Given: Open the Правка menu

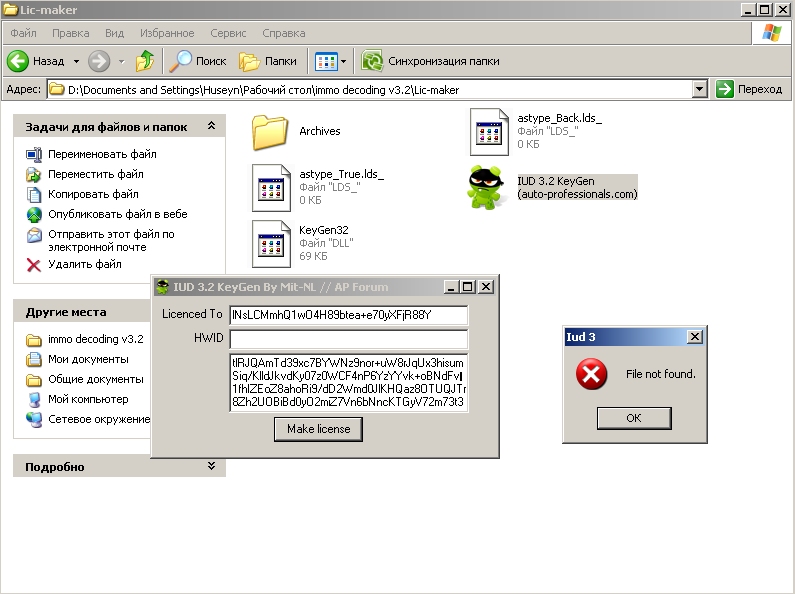Looking at the screenshot, I should pyautogui.click(x=70, y=33).
